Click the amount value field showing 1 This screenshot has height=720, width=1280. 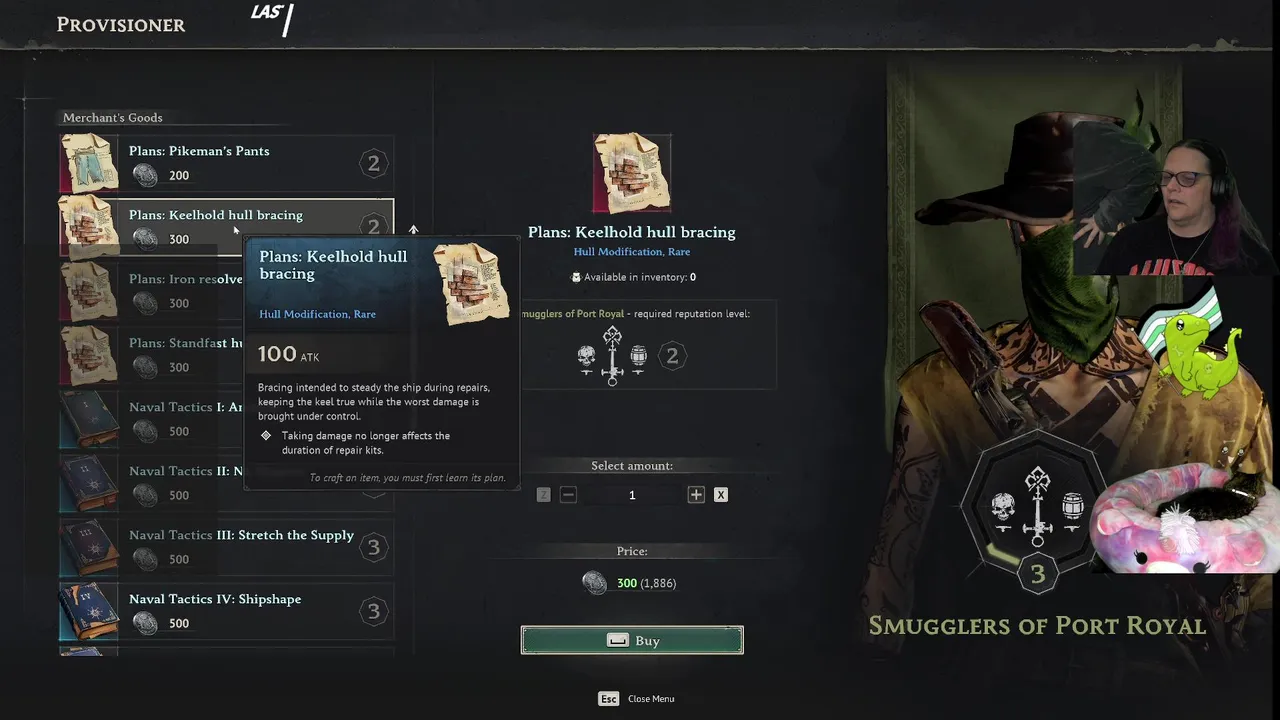(632, 495)
